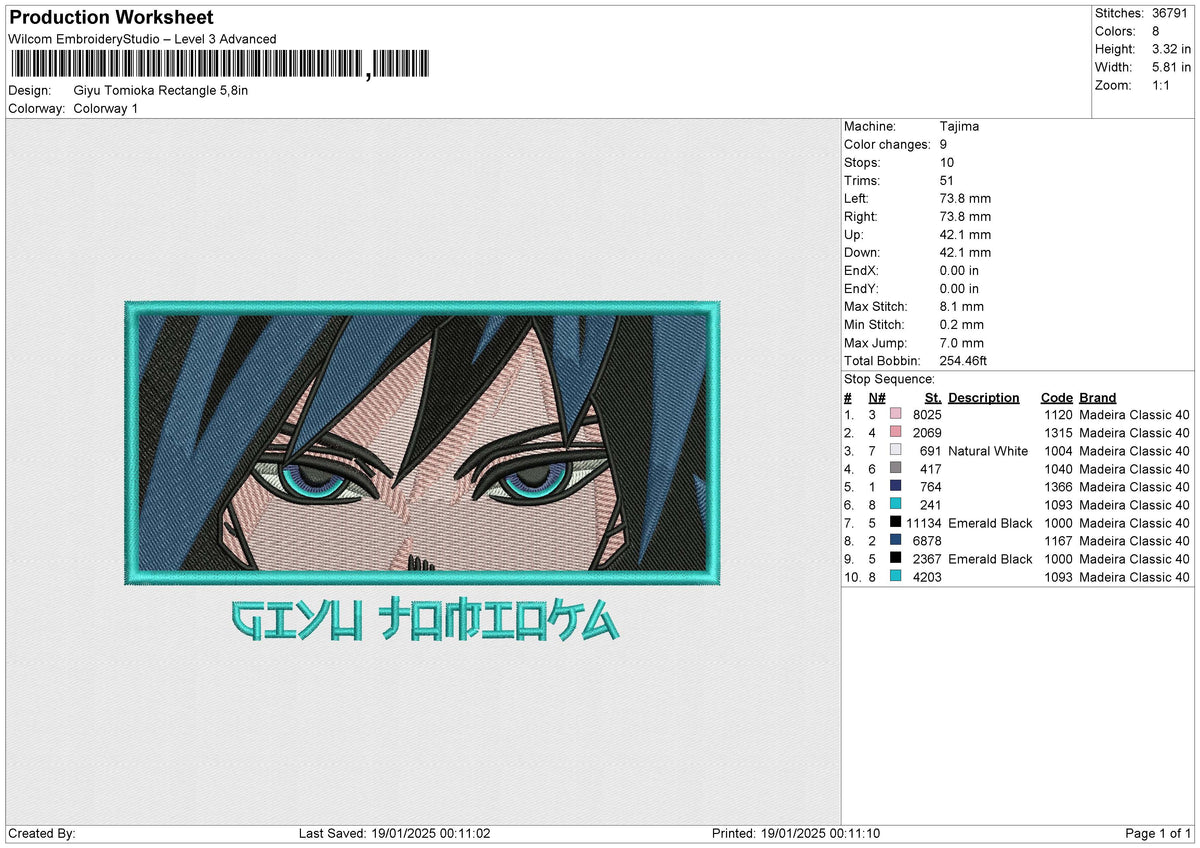
Task: Click the 'Code' column header
Action: 1057,397
